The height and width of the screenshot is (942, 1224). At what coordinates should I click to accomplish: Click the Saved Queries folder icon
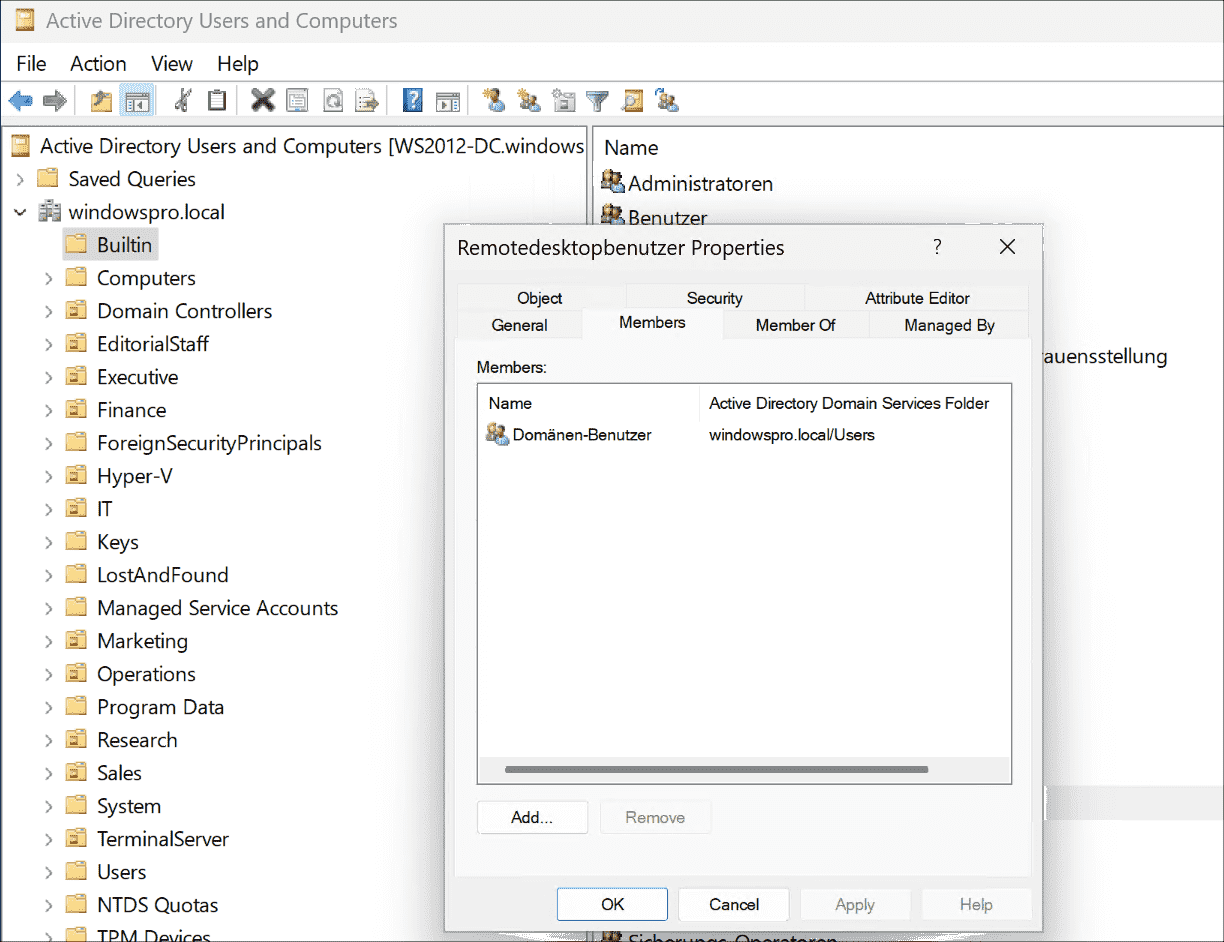click(48, 178)
